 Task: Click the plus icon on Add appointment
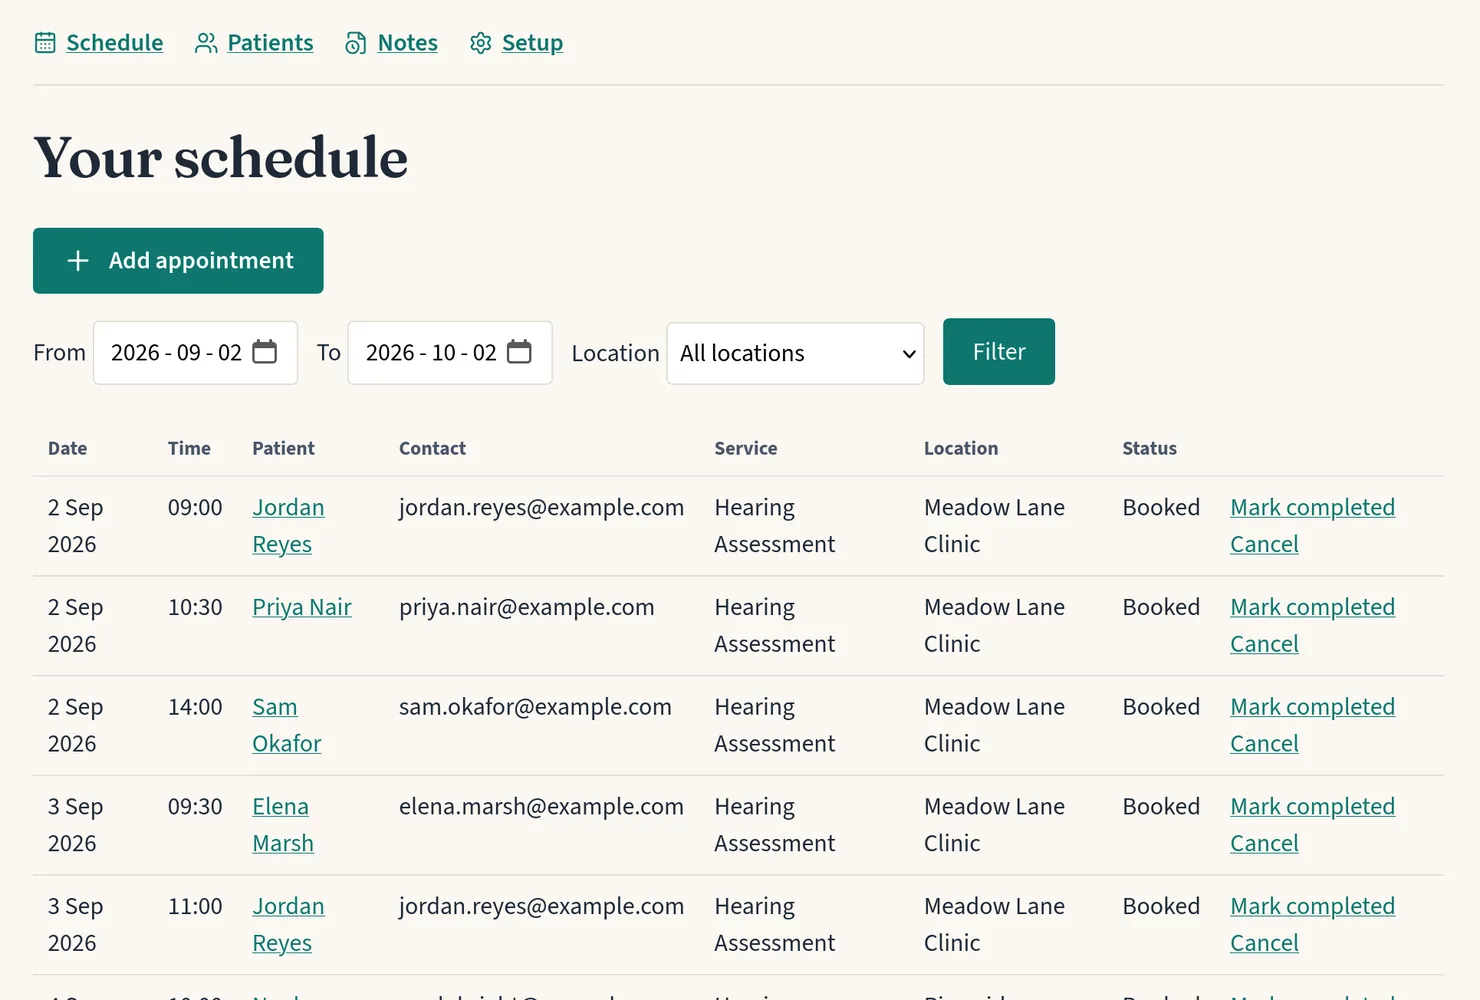pyautogui.click(x=78, y=261)
